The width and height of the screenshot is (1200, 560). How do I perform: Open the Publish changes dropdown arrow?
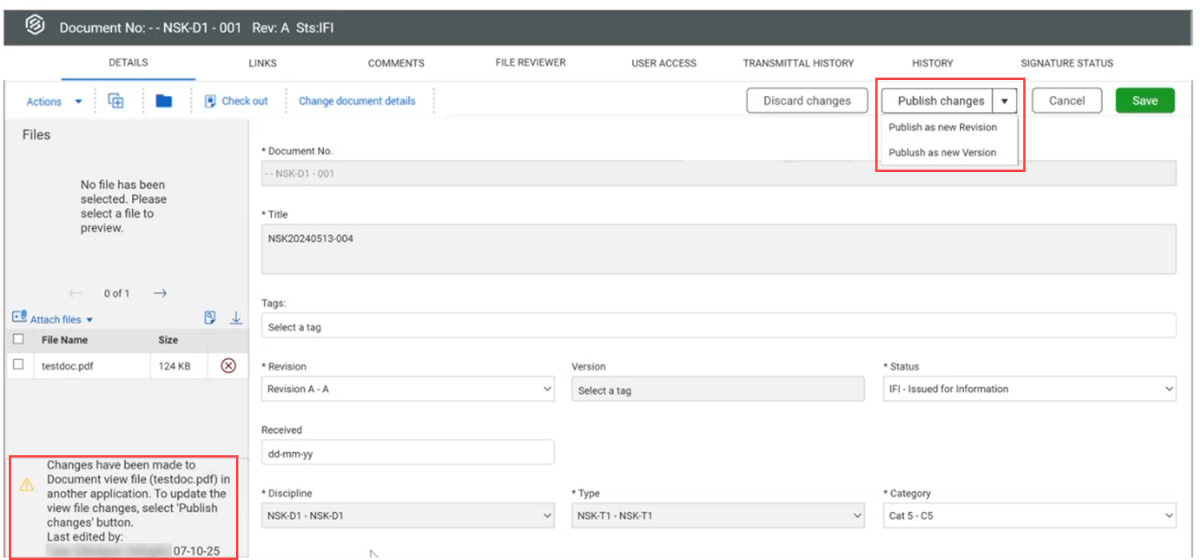click(x=1005, y=101)
